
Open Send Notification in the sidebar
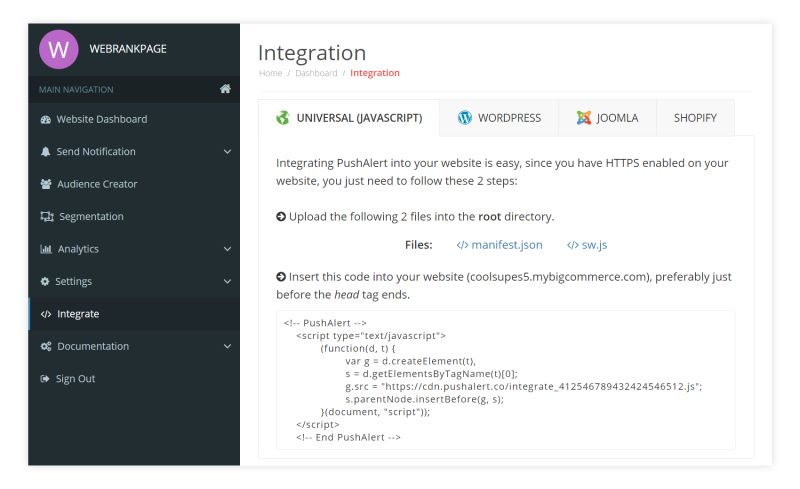134,152
